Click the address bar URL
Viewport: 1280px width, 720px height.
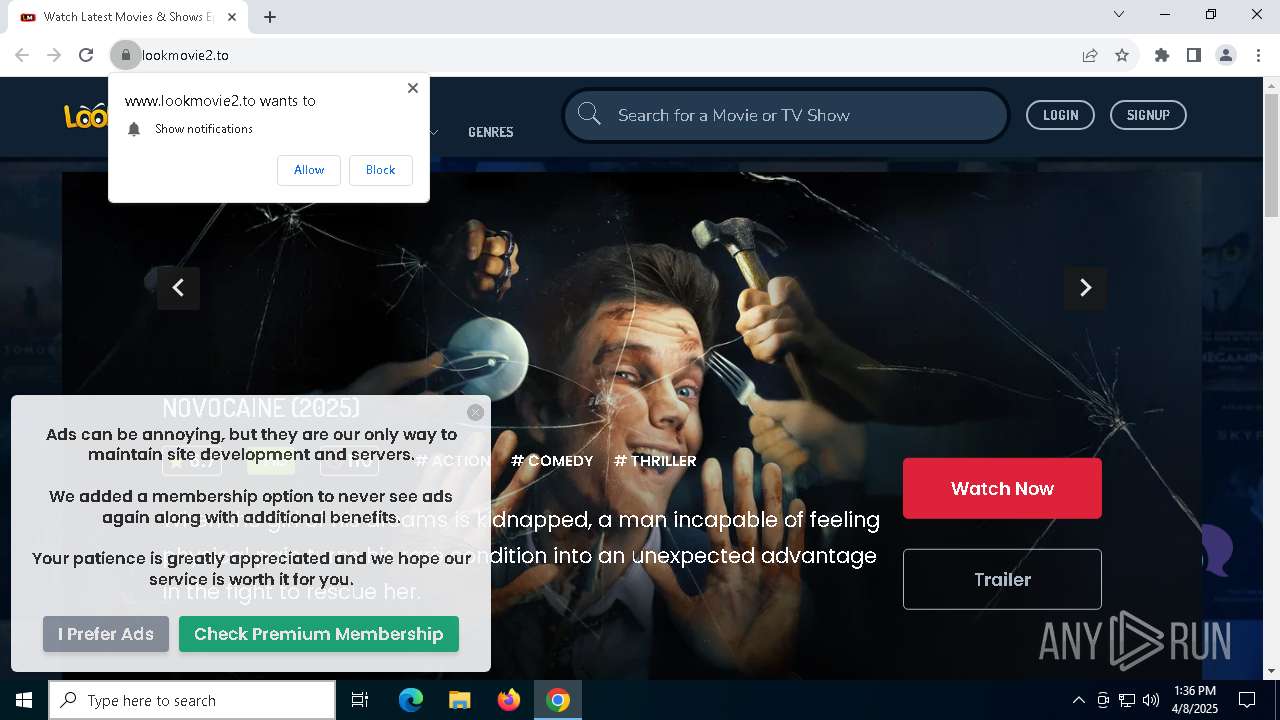pos(185,55)
